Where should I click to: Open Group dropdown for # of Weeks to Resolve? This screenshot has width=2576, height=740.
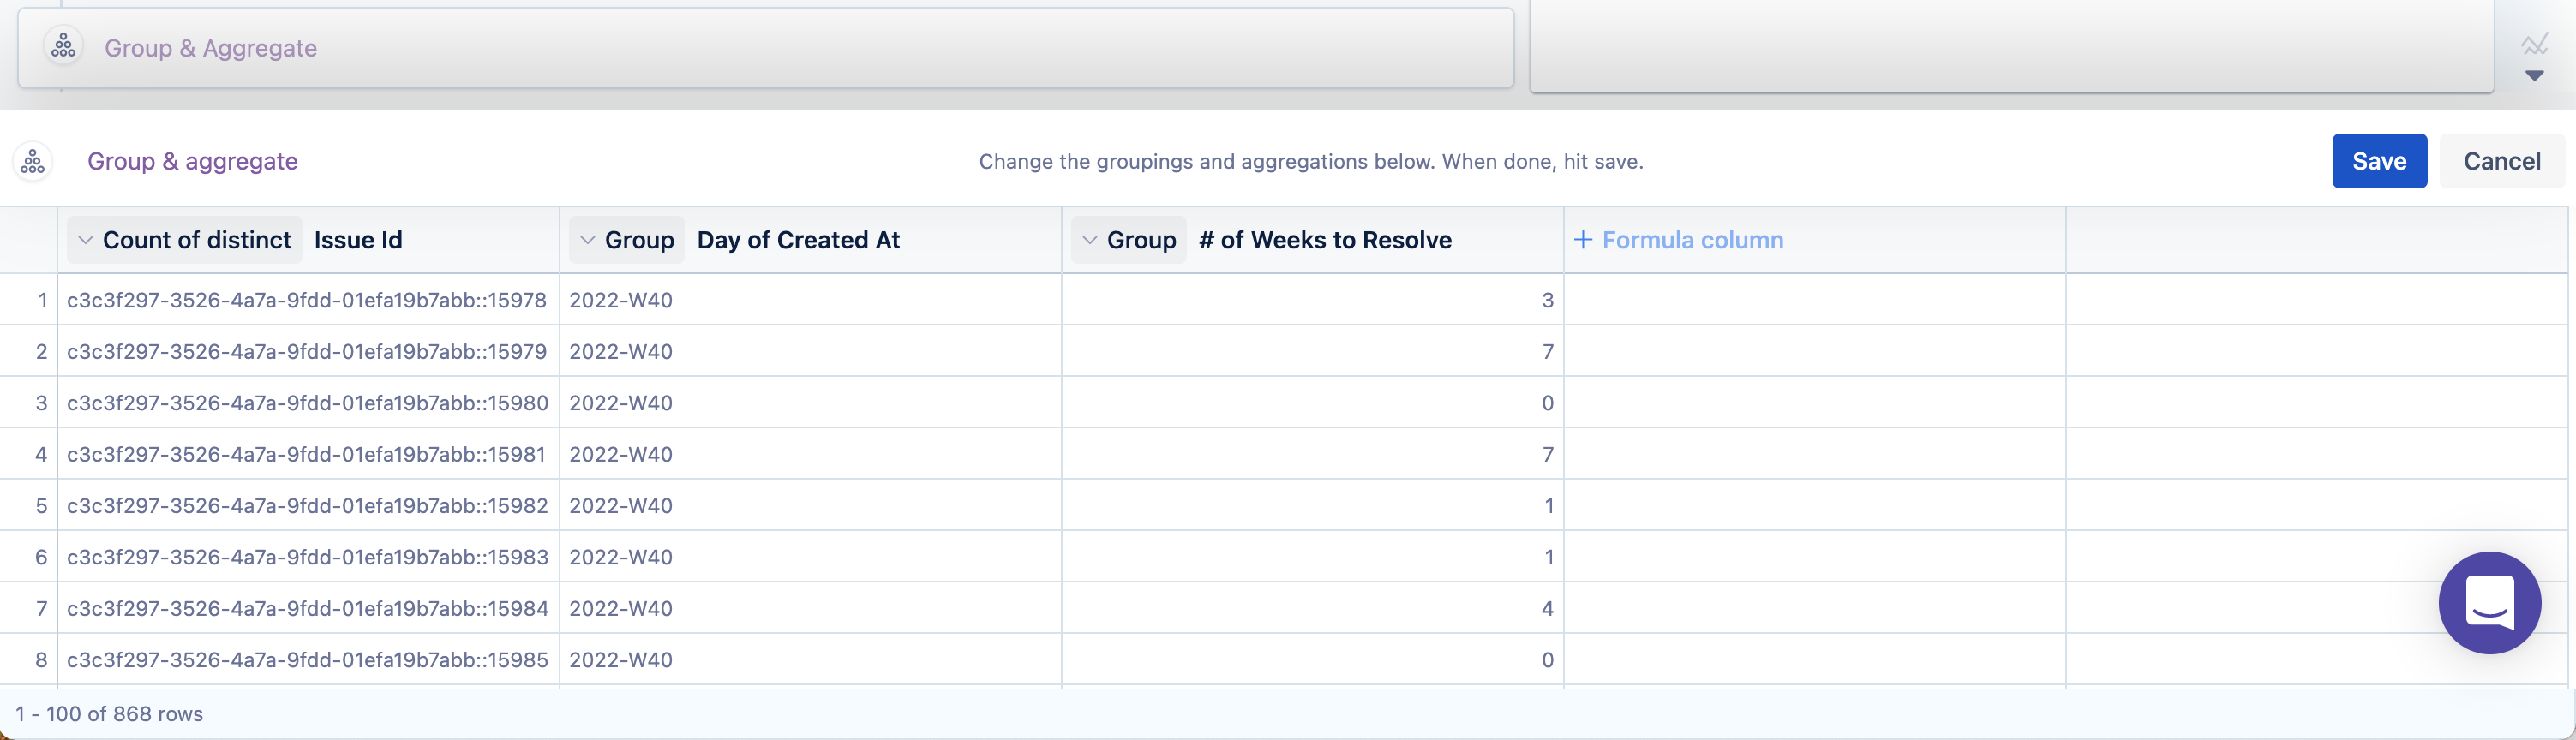pyautogui.click(x=1128, y=240)
